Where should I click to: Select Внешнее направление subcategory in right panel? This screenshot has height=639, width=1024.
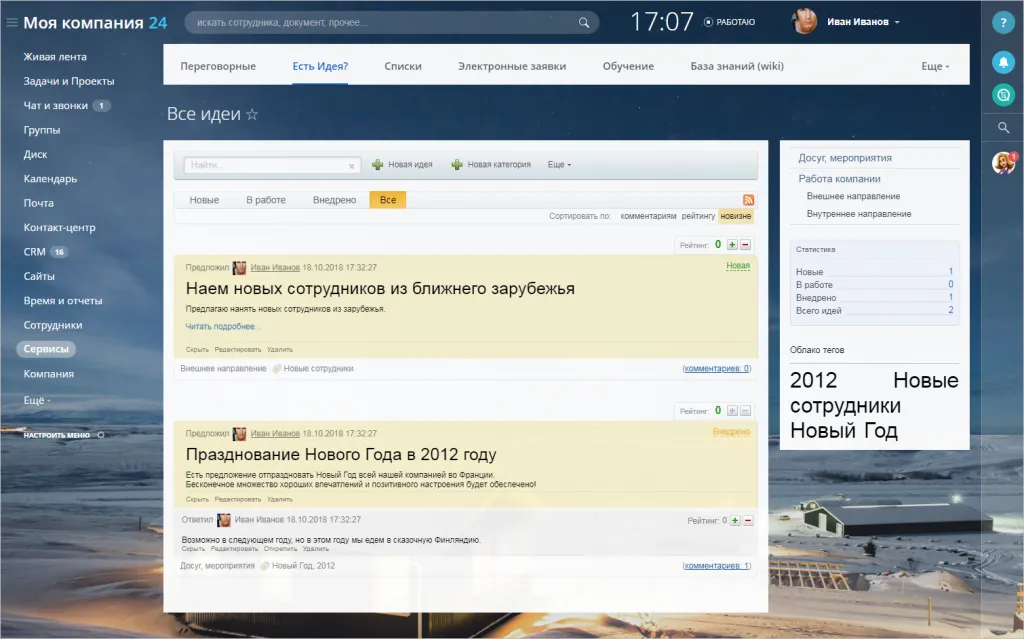coord(853,197)
